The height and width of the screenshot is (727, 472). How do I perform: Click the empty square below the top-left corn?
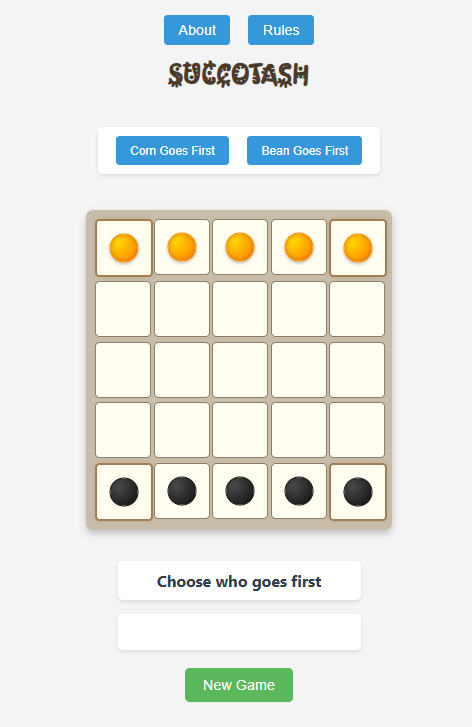123,309
